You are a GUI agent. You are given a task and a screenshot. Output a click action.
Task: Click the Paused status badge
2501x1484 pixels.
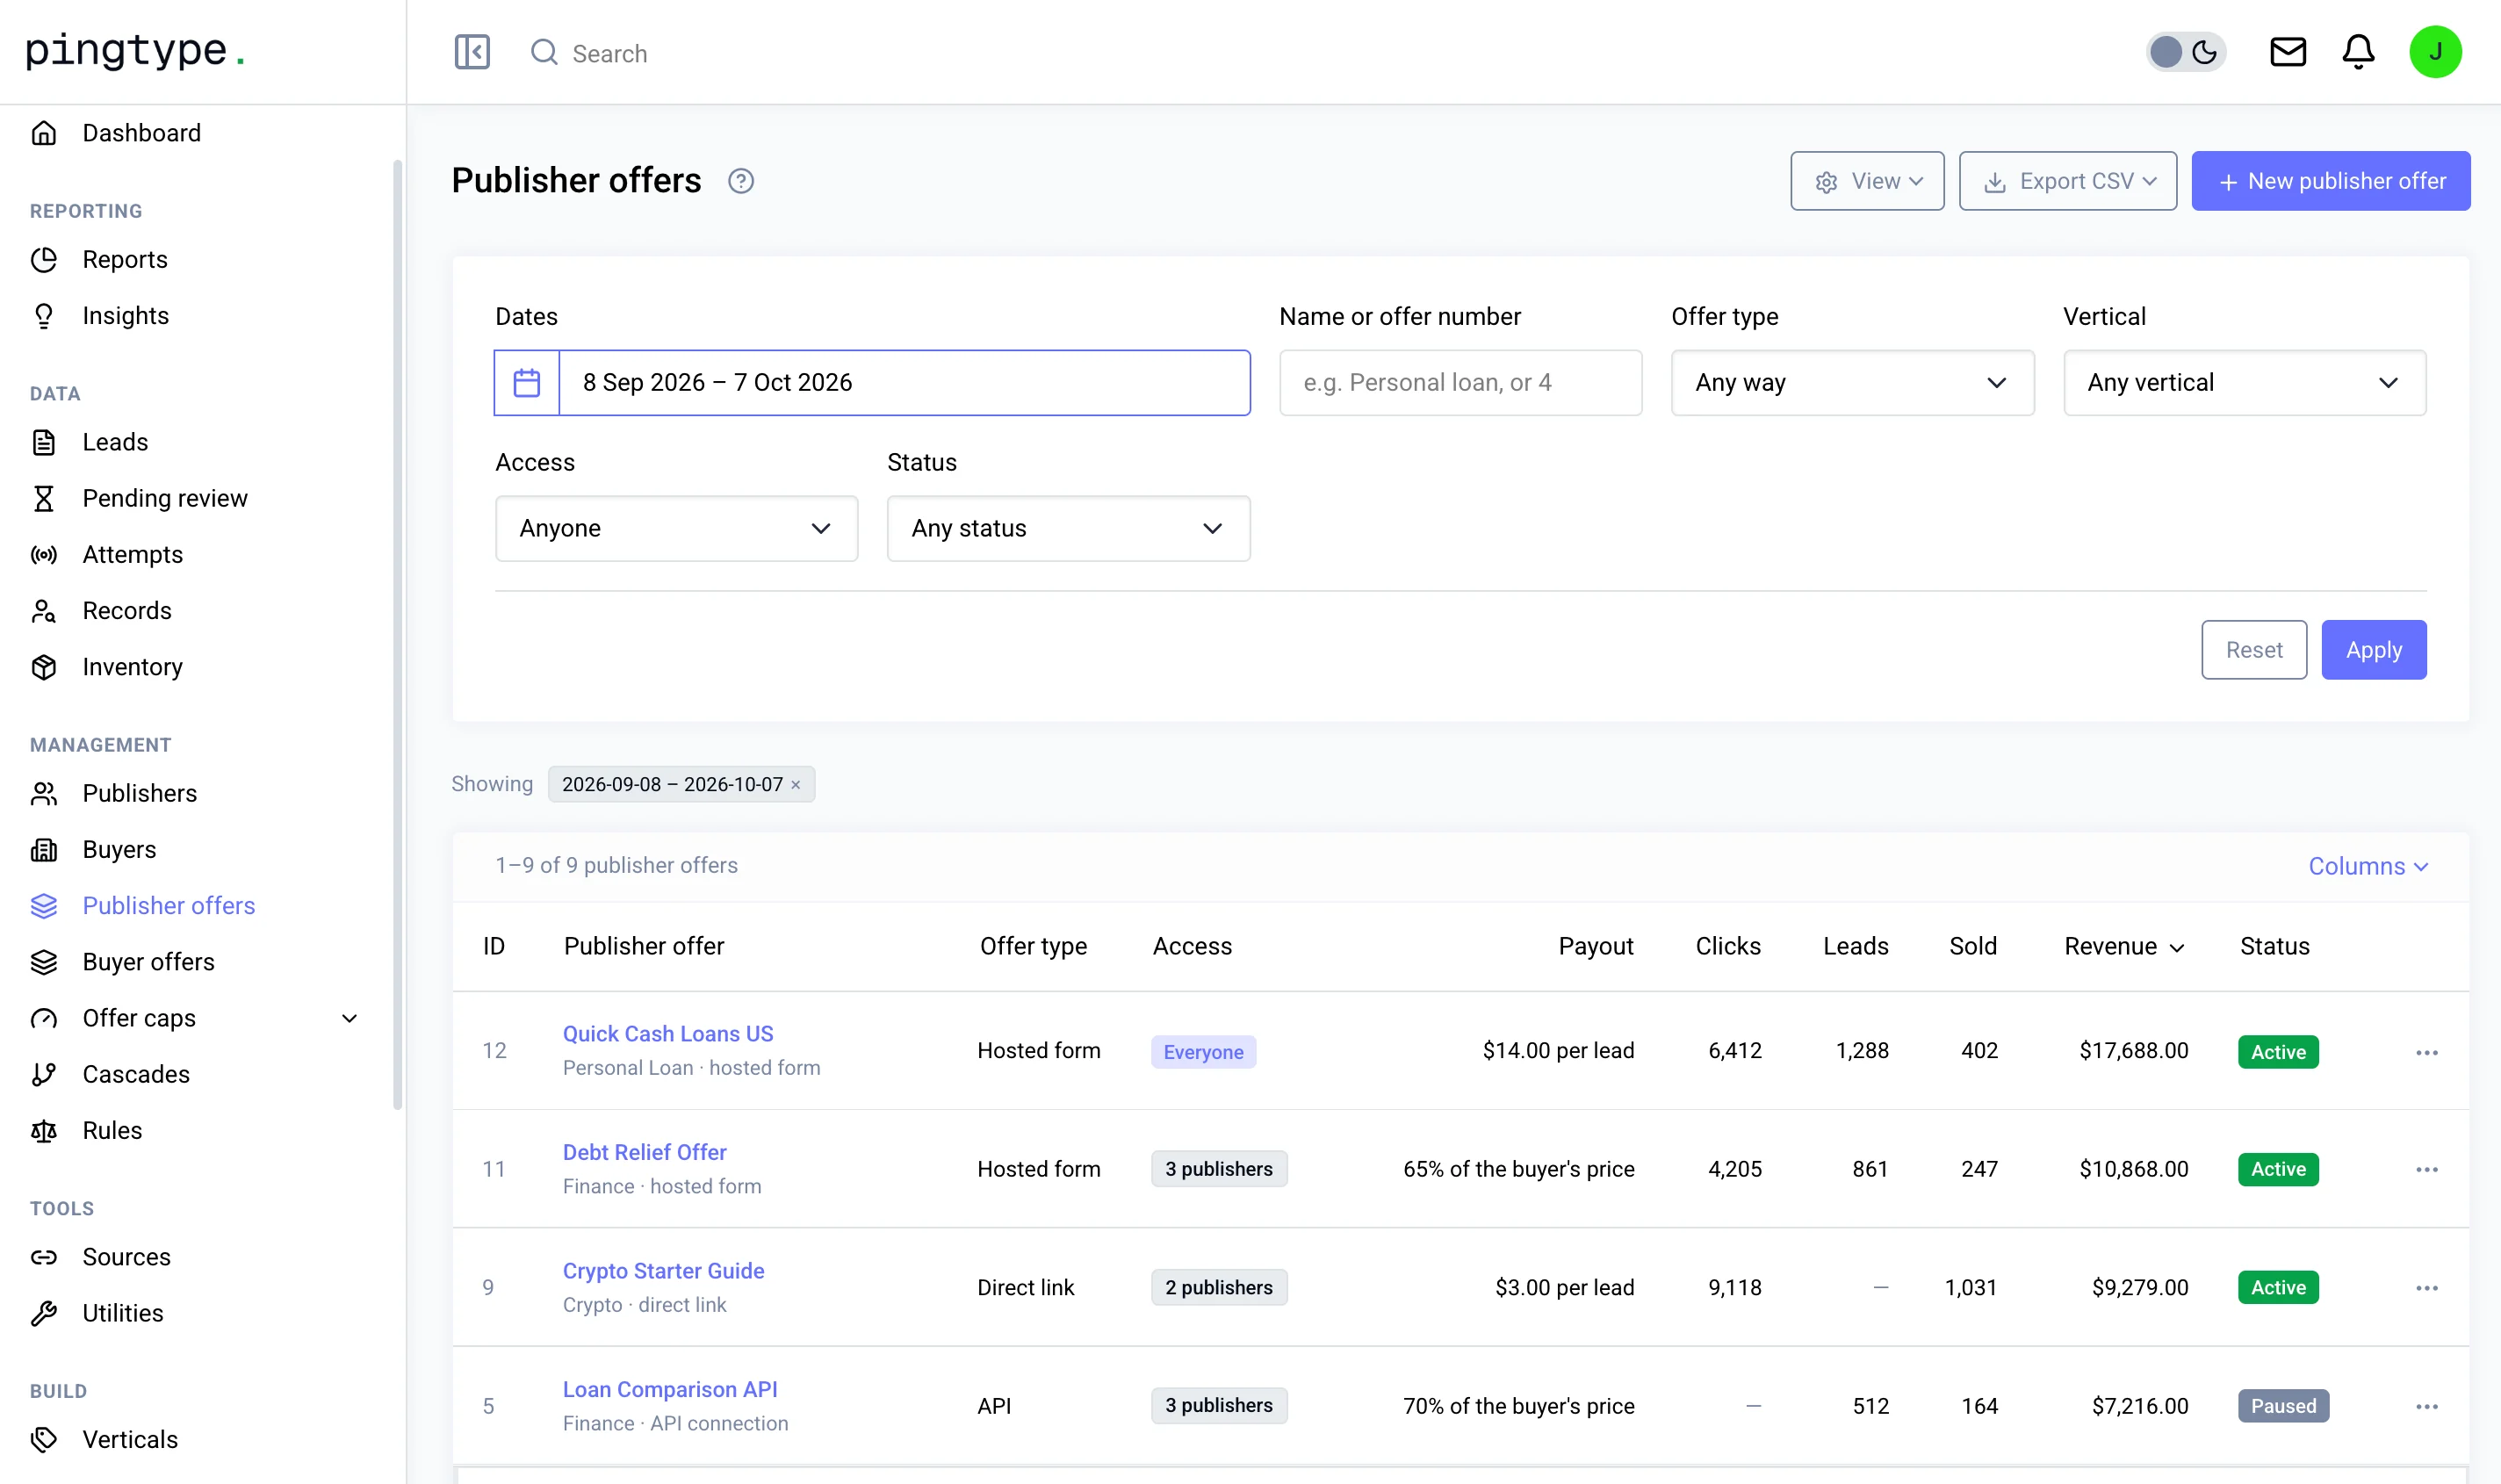[x=2283, y=1406]
